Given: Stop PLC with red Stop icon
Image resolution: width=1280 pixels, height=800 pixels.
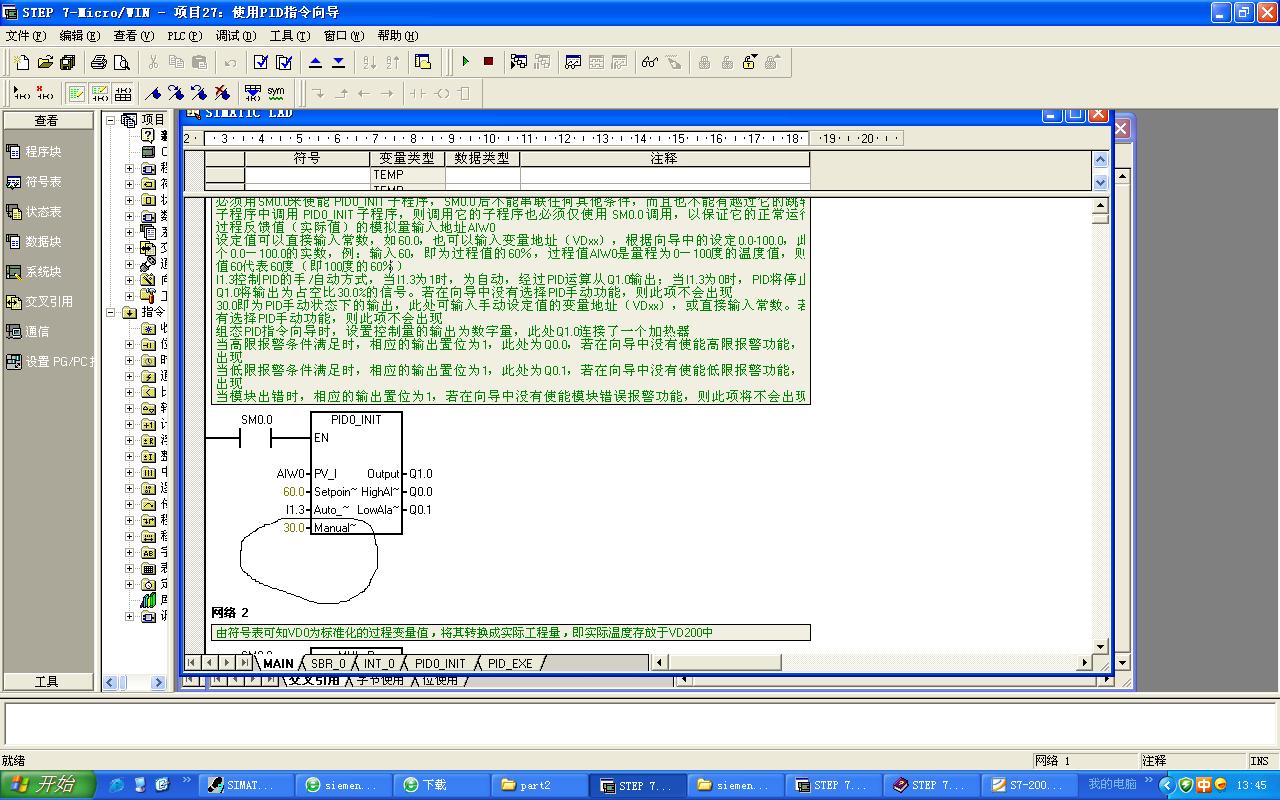Looking at the screenshot, I should (488, 62).
